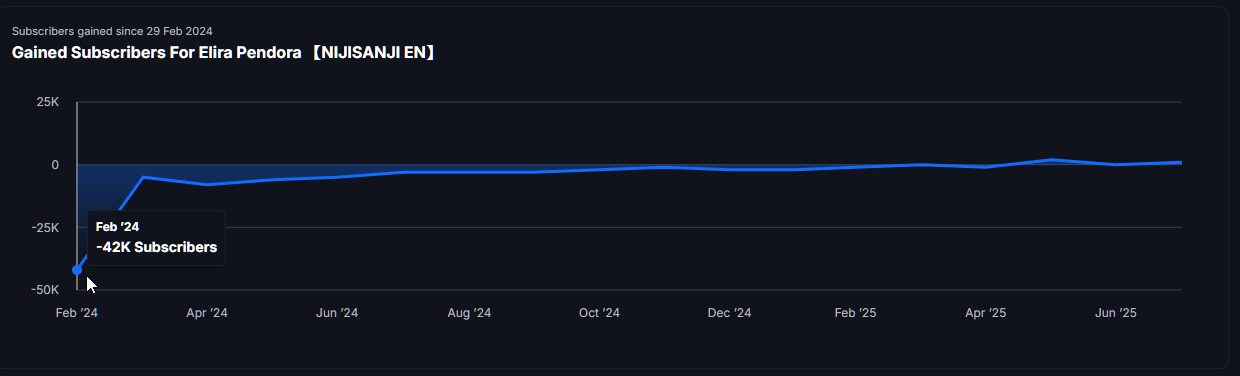Image resolution: width=1240 pixels, height=376 pixels.
Task: Click the '-42K Subscribers' tooltip value
Action: (x=156, y=247)
